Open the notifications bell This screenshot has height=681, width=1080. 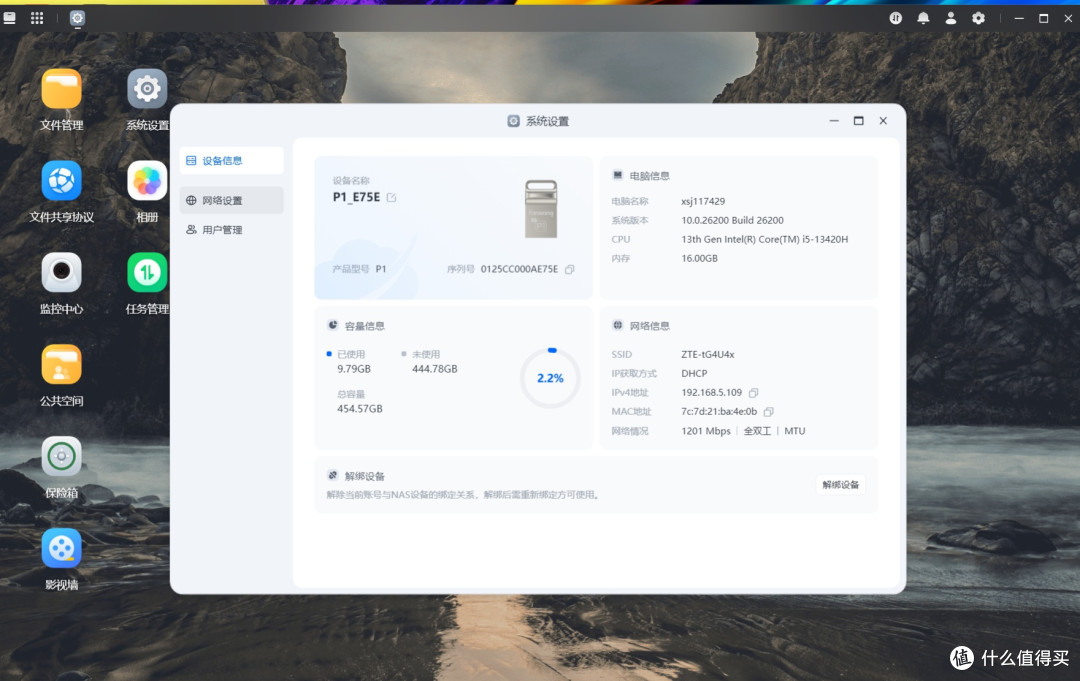tap(923, 18)
